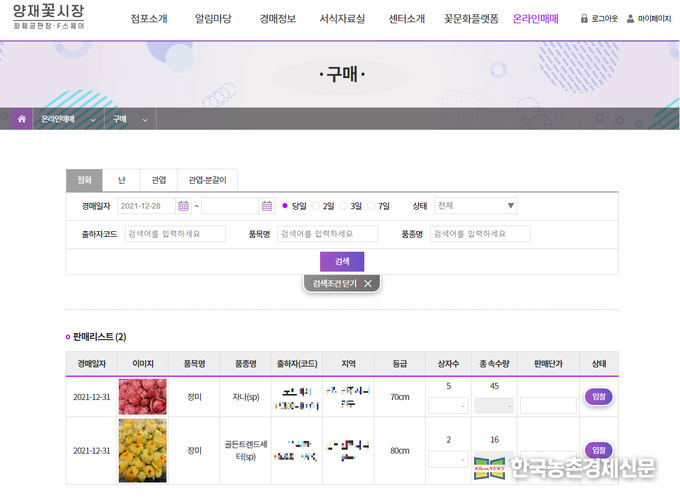This screenshot has height=504, width=680.
Task: Switch to the 관엽-분갈이 tab
Action: tap(207, 180)
